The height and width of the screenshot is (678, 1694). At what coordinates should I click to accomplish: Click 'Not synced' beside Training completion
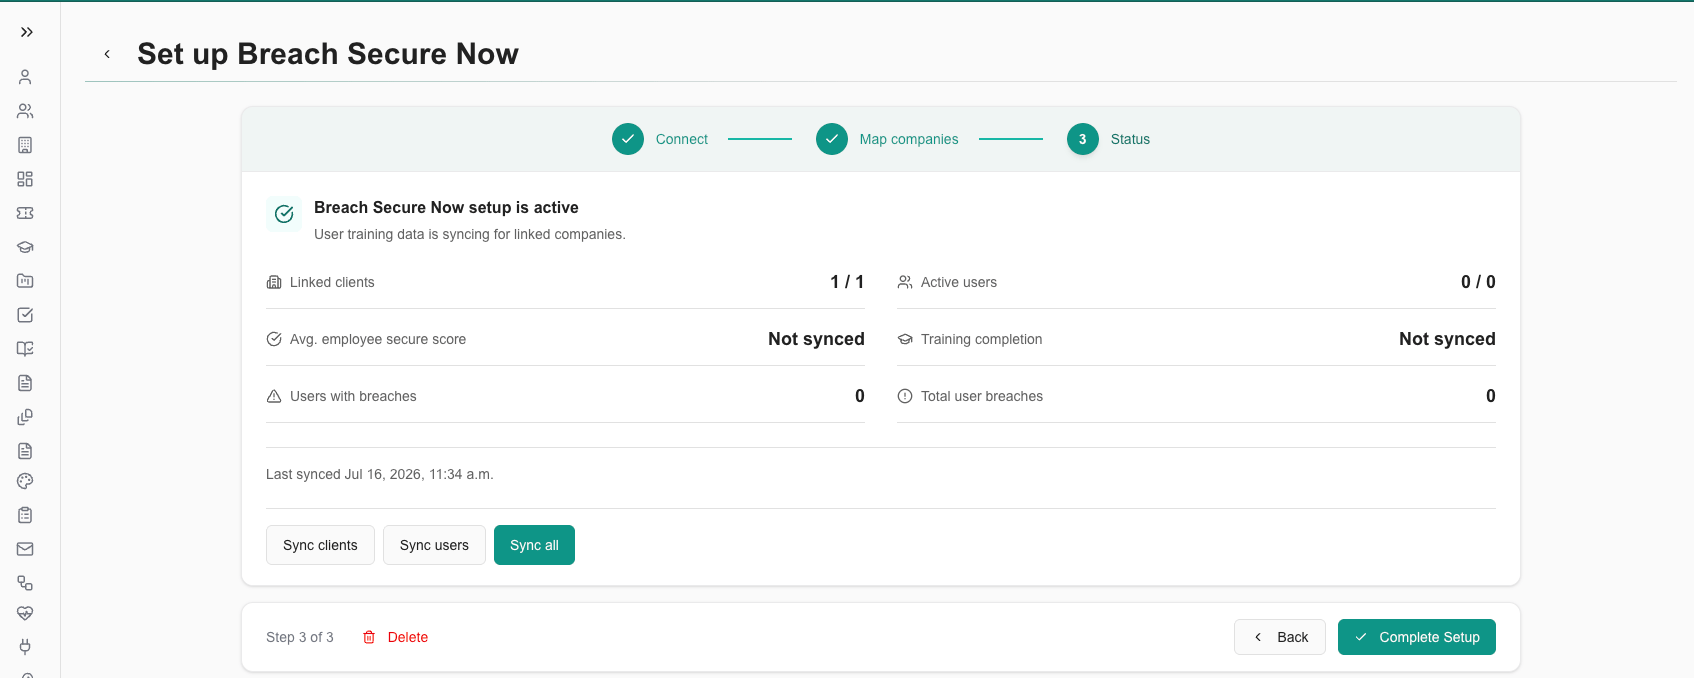[1447, 339]
